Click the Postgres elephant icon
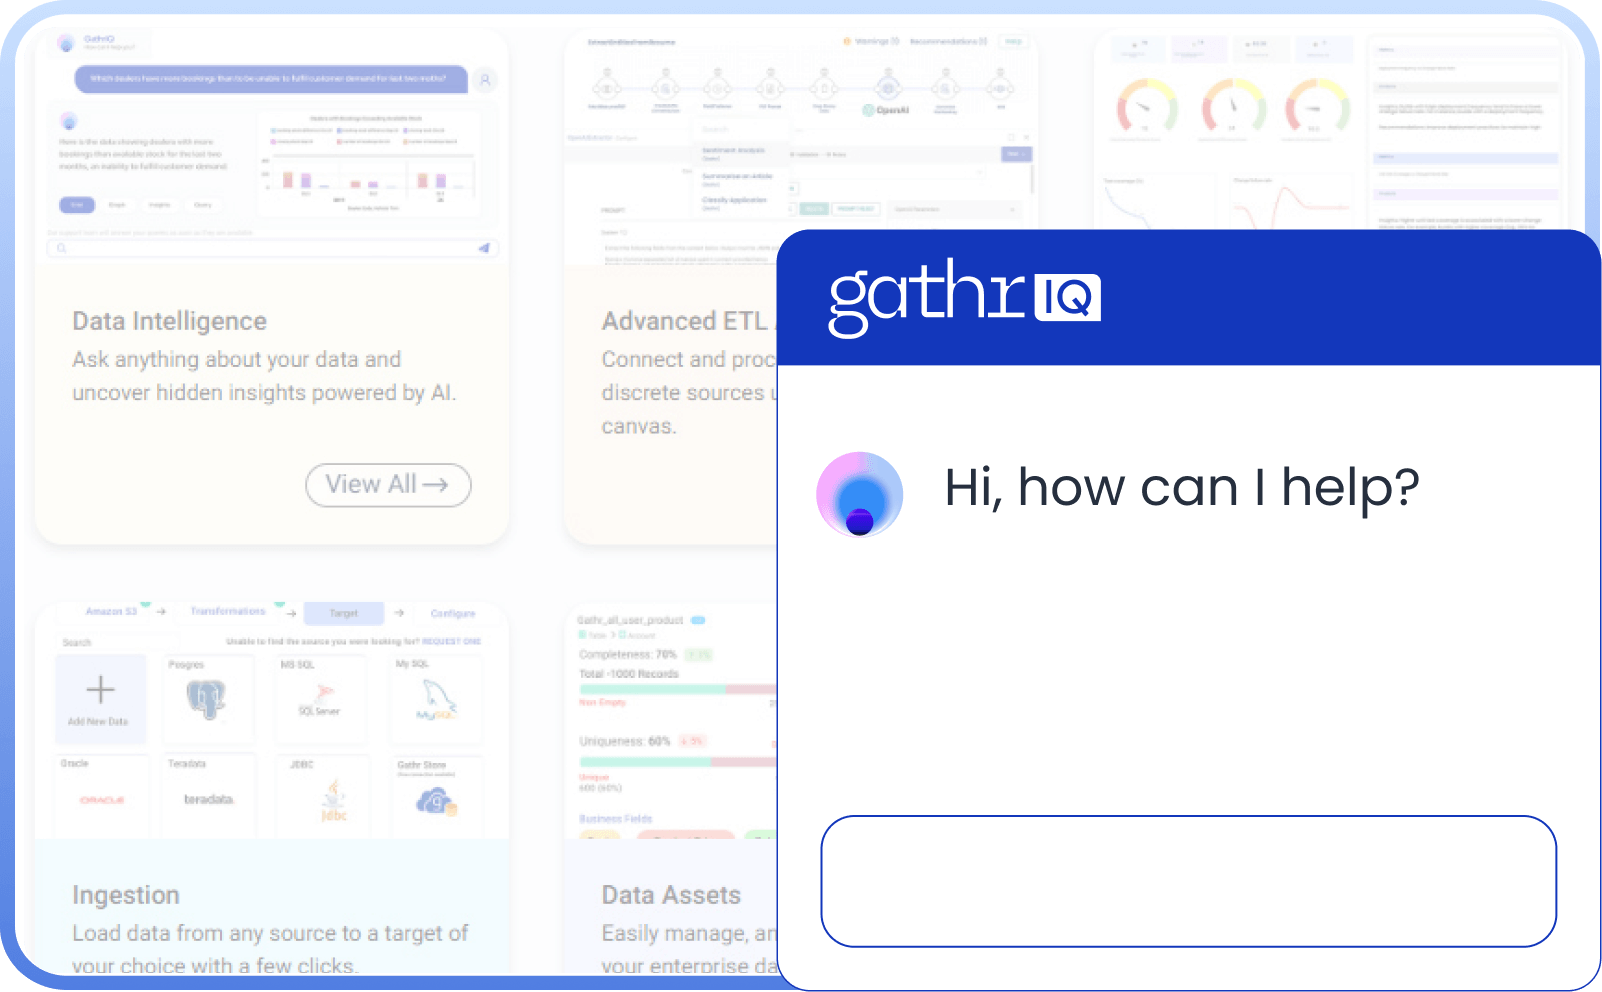This screenshot has width=1602, height=992. [207, 699]
